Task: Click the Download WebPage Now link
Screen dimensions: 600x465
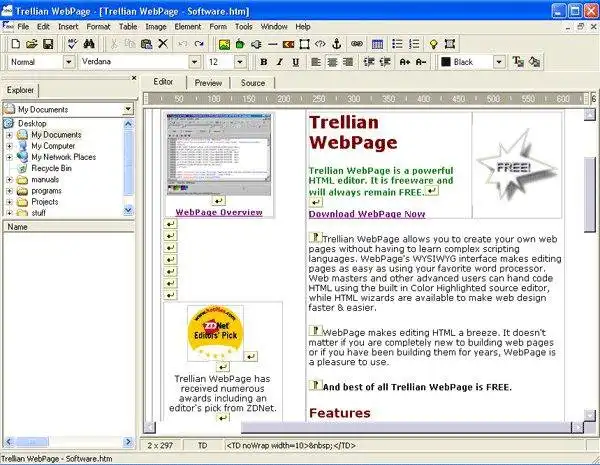Action: [367, 214]
